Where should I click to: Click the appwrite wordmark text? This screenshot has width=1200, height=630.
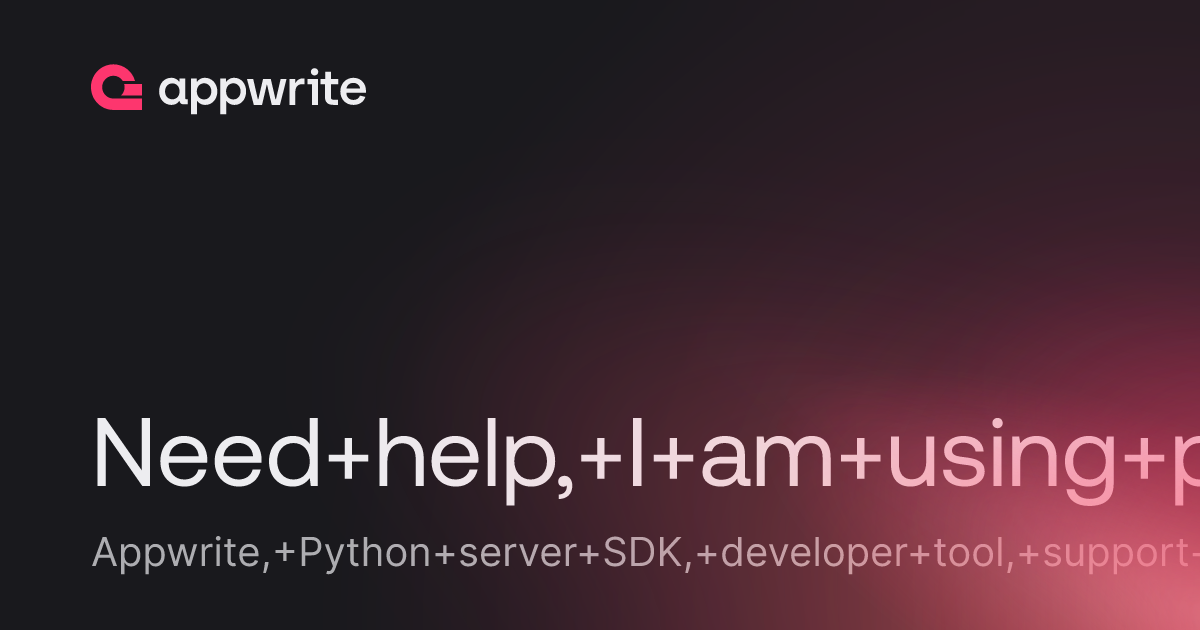coord(262,91)
